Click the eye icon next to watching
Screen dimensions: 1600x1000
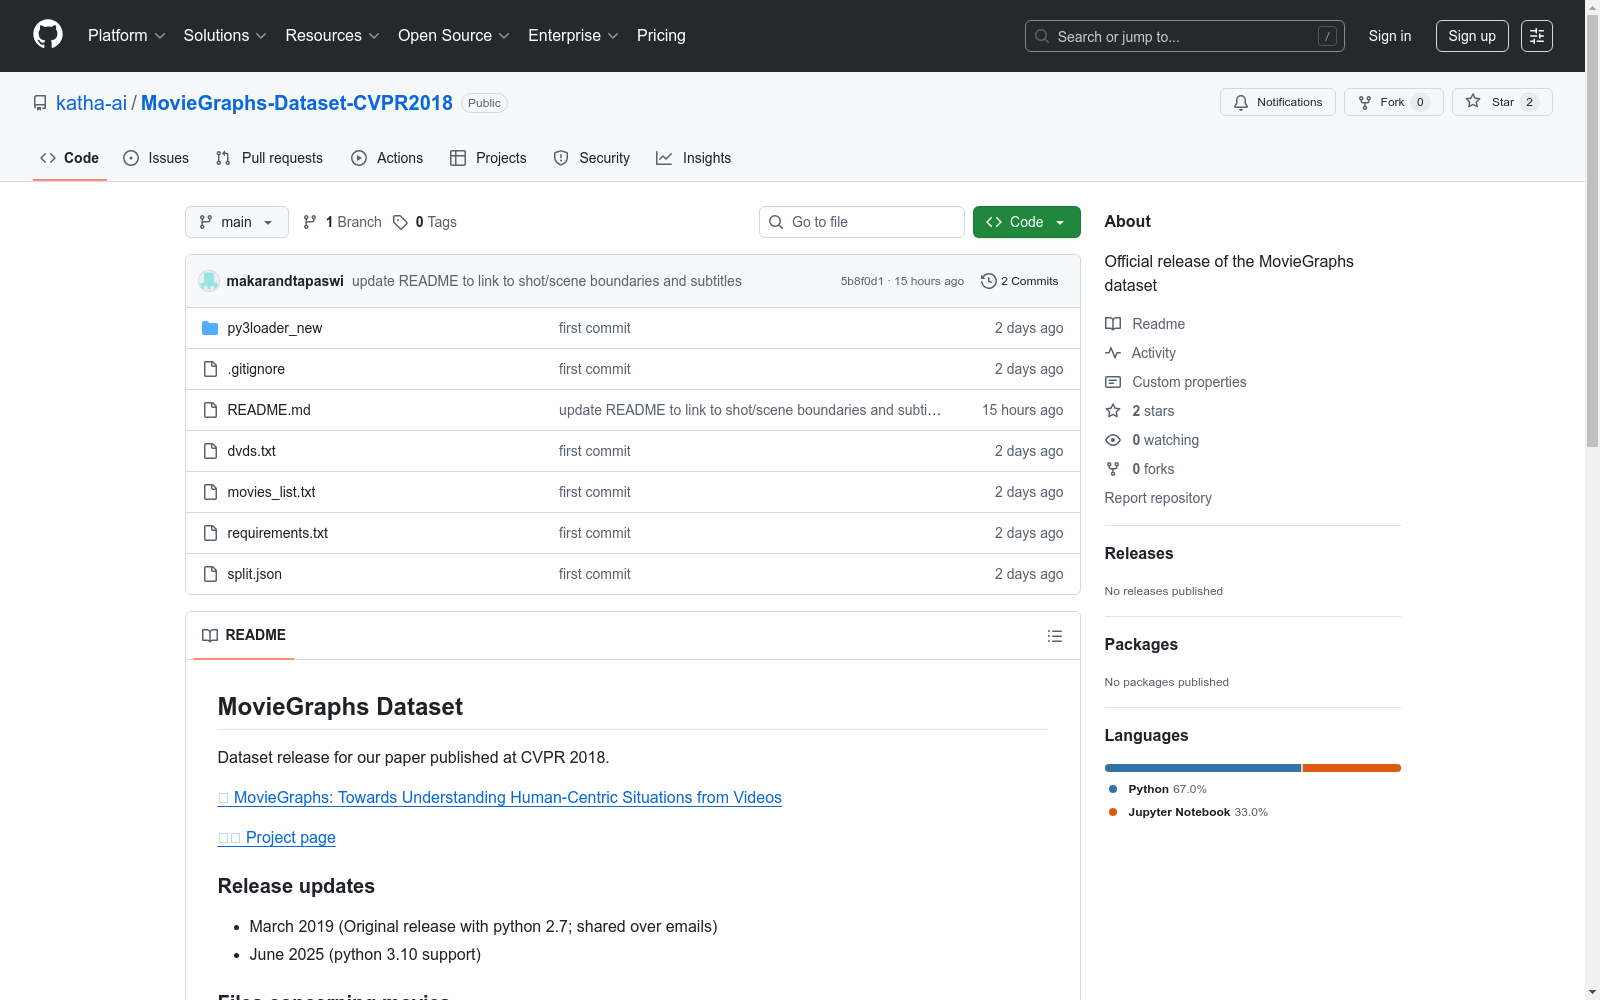pos(1113,440)
